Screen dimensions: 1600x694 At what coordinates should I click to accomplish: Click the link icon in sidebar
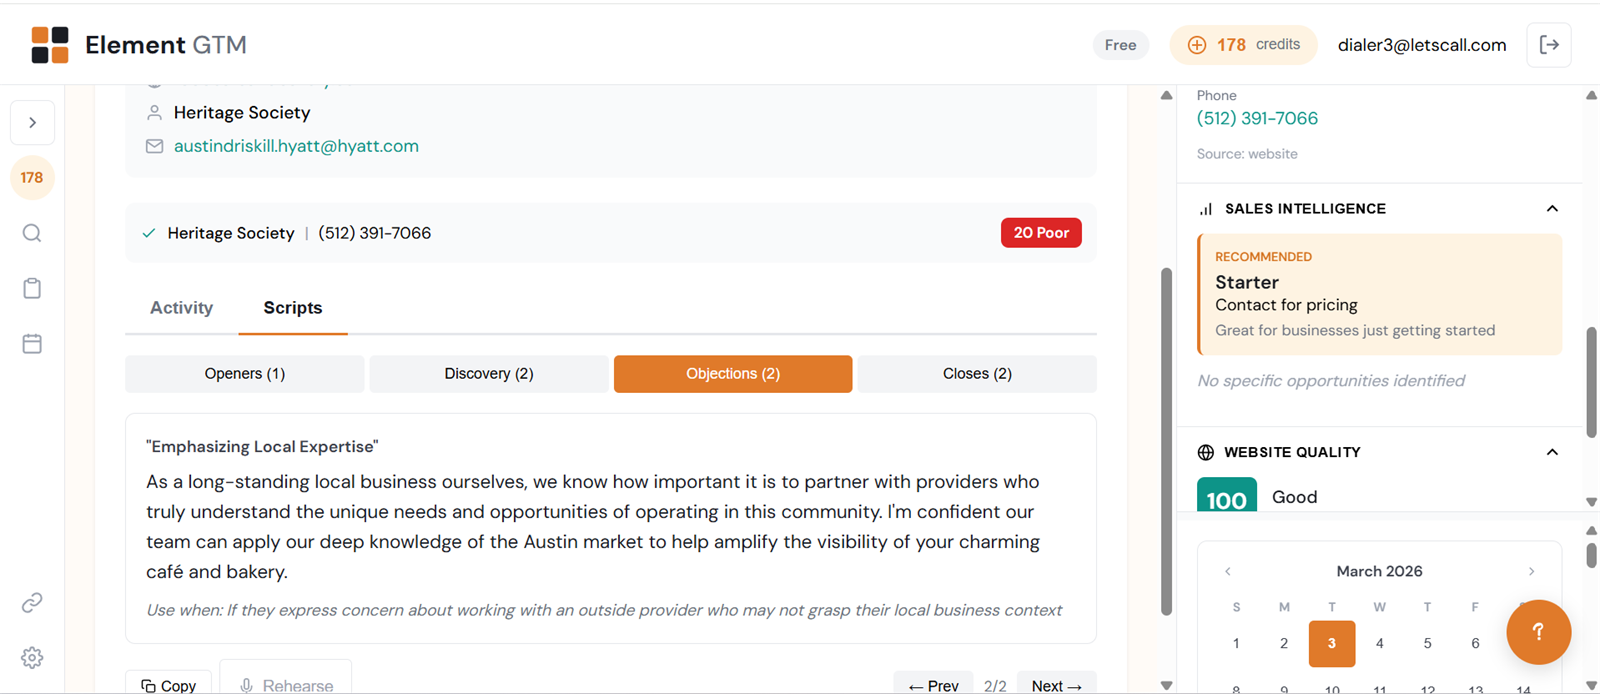click(32, 603)
